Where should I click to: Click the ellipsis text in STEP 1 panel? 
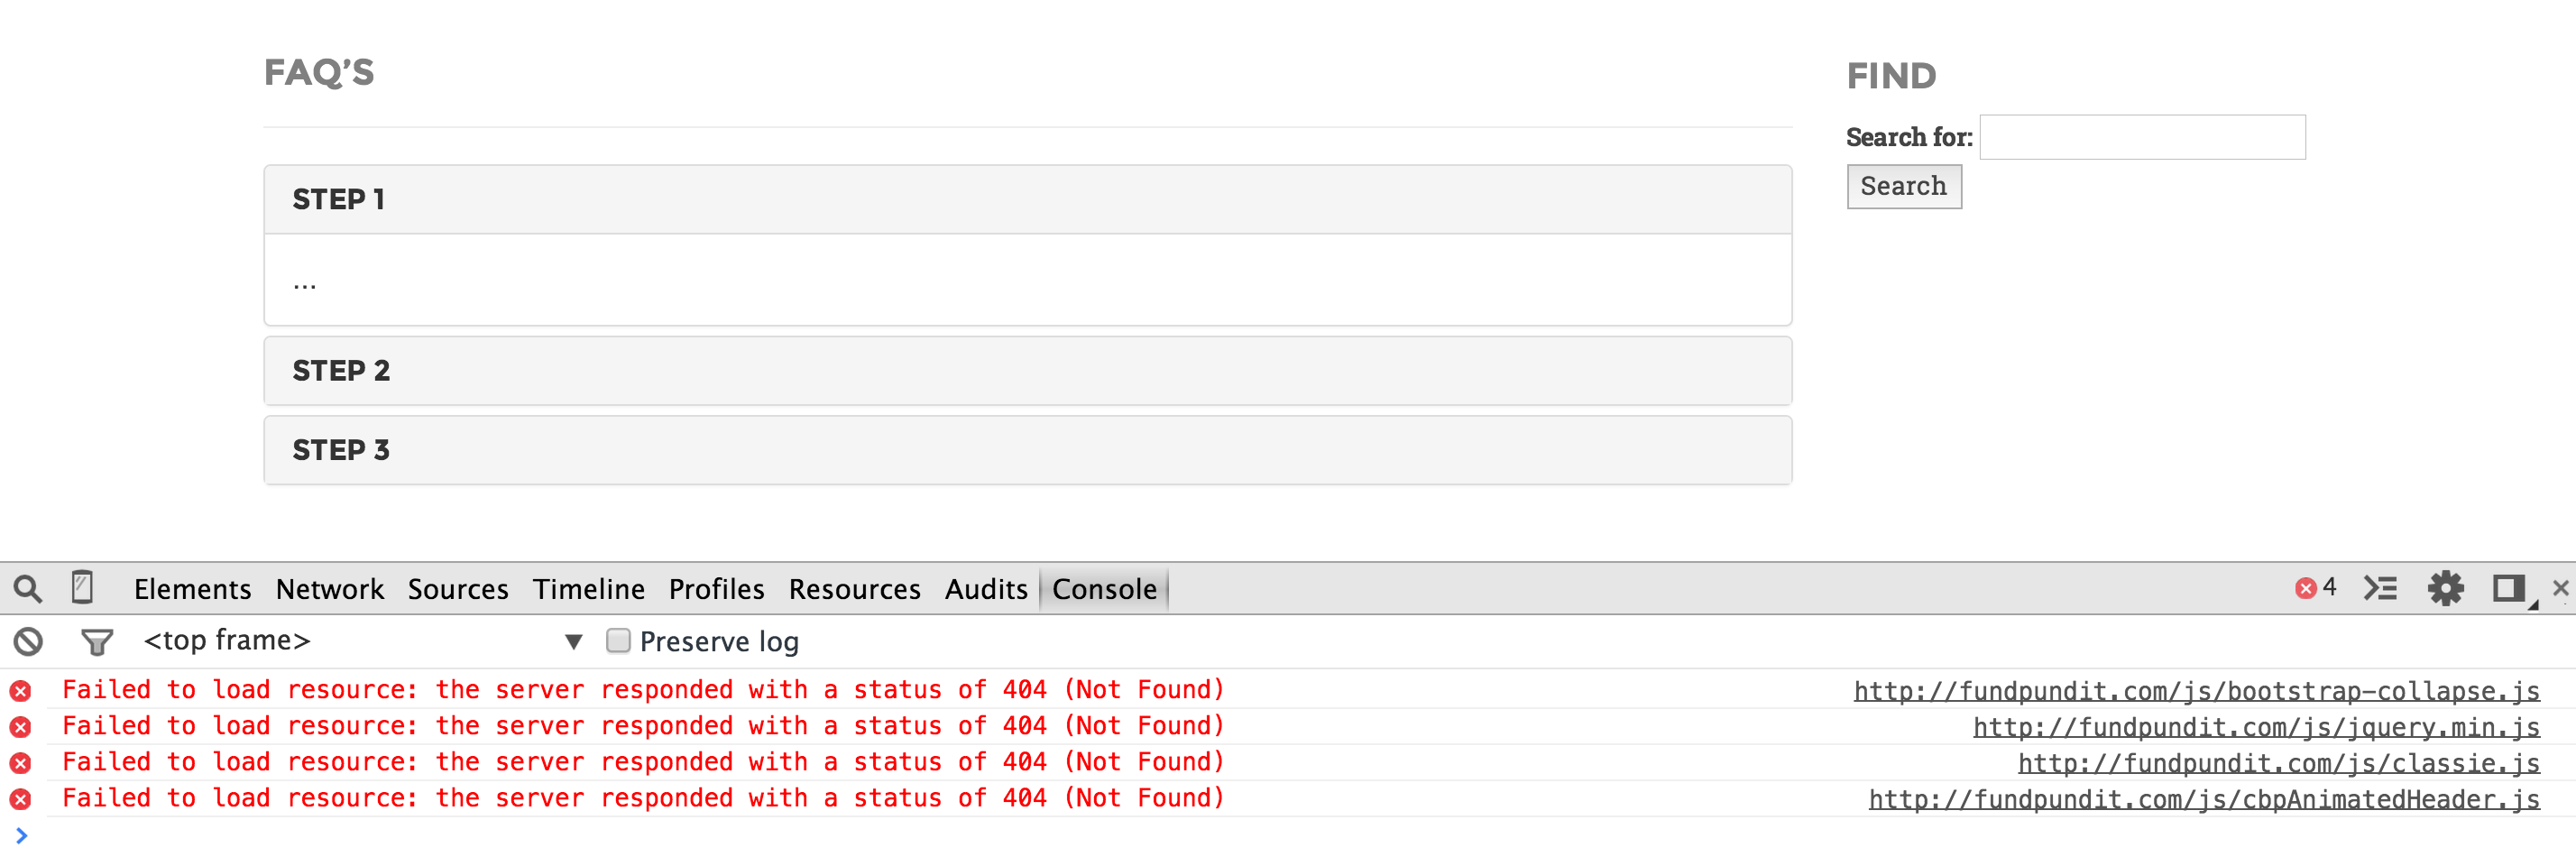coord(304,286)
